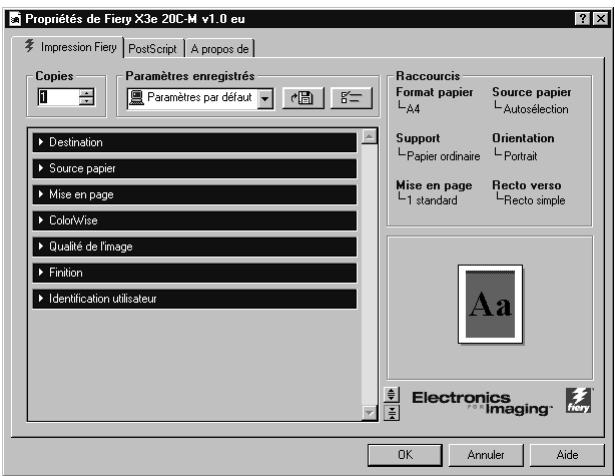
Task: Expand the Mise en page section bar
Action: tap(195, 194)
